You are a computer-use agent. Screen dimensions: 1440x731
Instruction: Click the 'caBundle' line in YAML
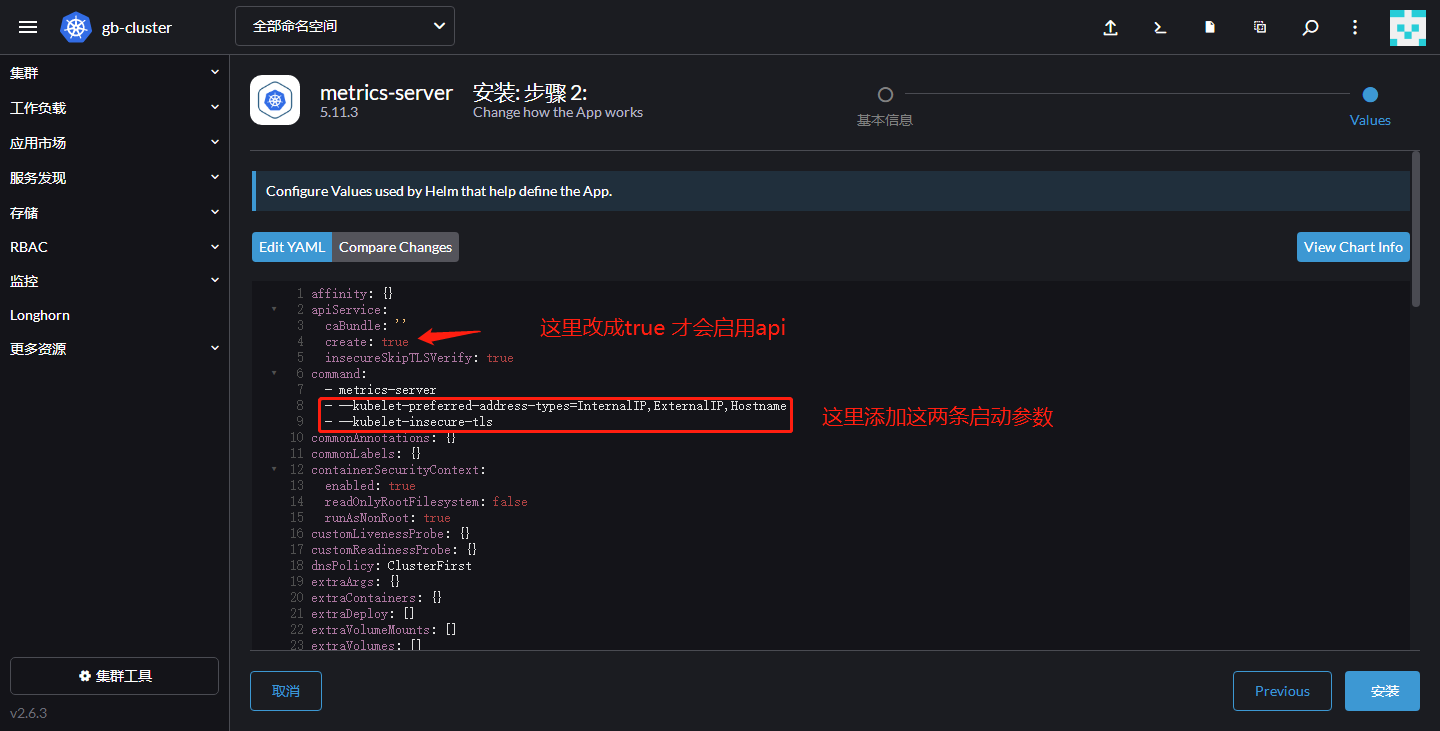coord(366,326)
